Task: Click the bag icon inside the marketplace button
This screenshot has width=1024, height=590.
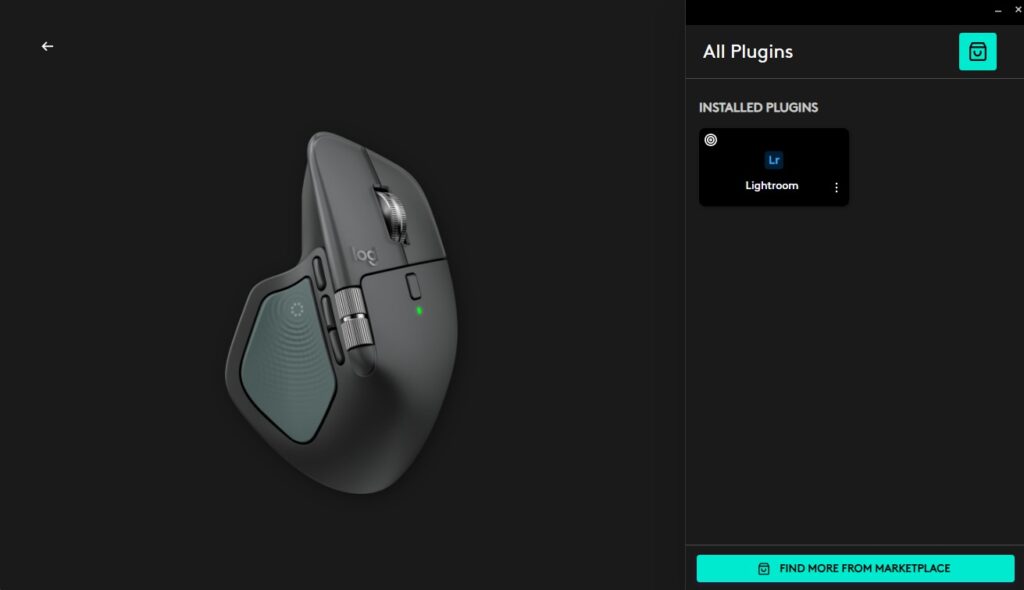Action: pos(763,569)
